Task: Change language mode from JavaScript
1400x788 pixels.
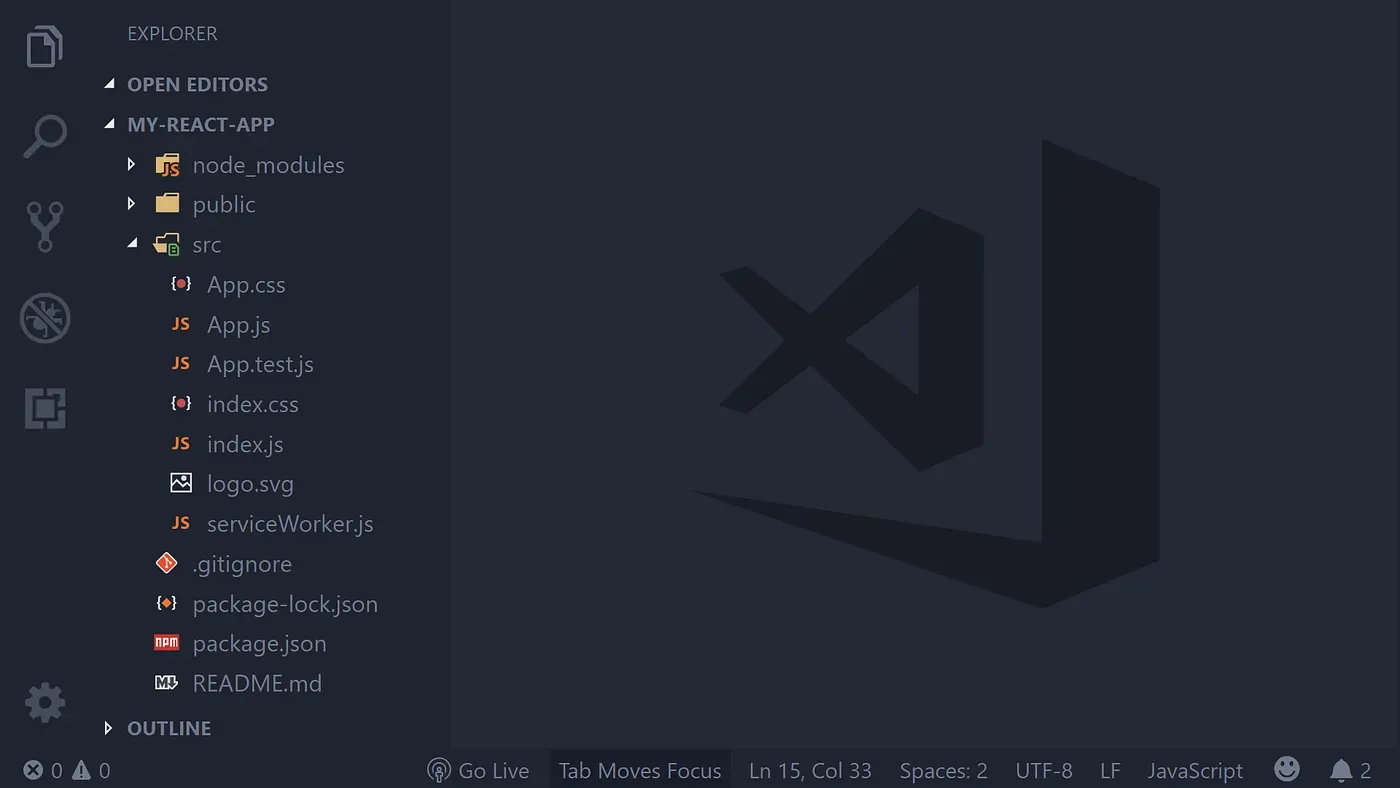Action: 1195,770
